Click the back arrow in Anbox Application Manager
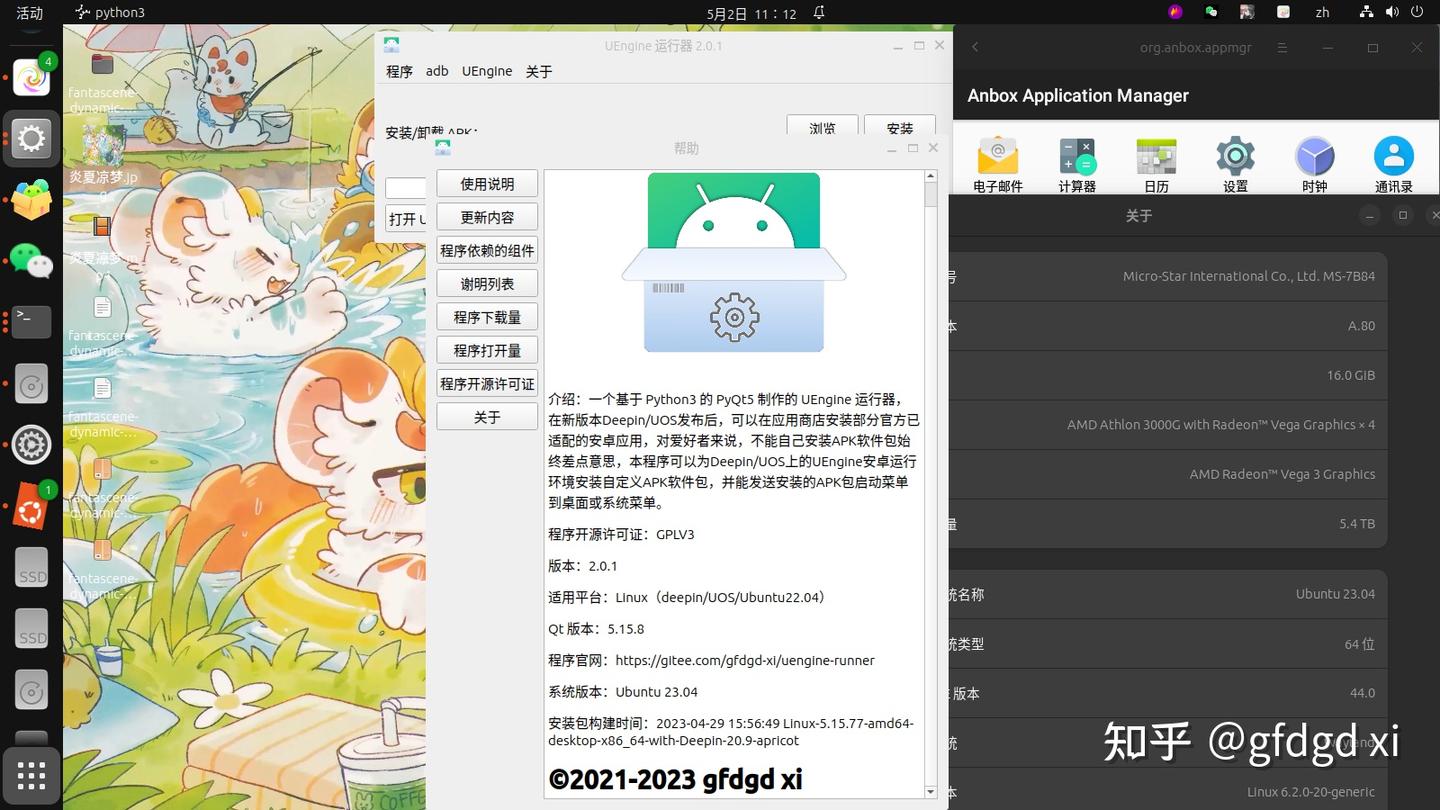Screen dimensions: 1440x810 [974, 47]
